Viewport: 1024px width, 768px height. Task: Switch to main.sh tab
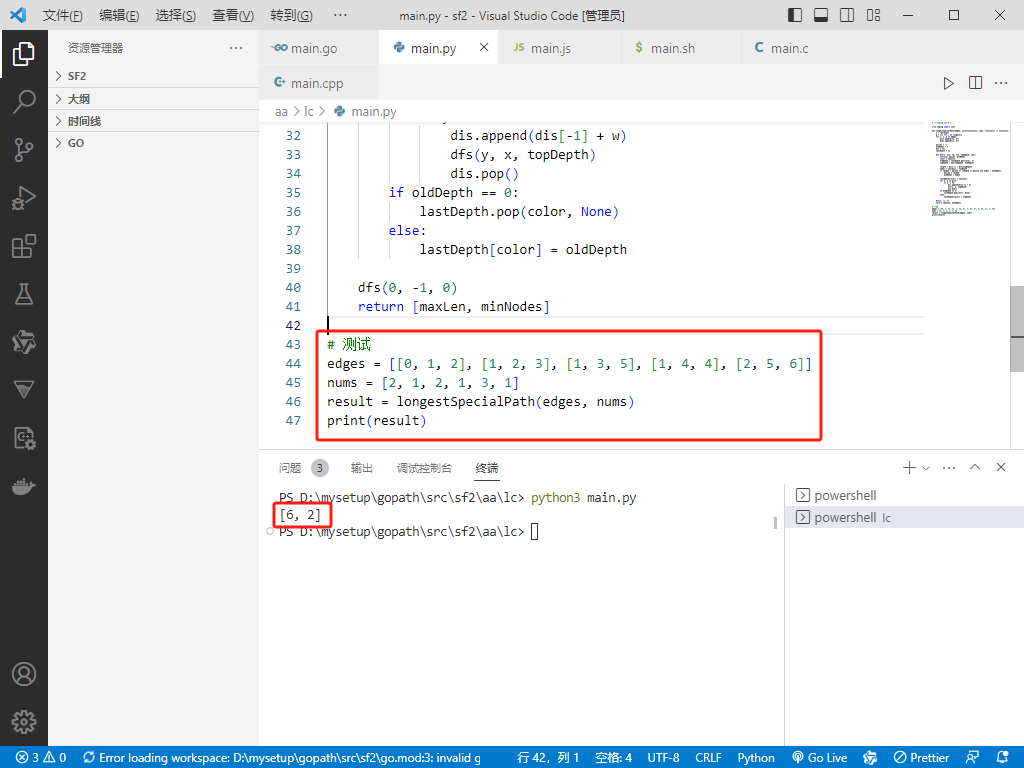(x=679, y=48)
